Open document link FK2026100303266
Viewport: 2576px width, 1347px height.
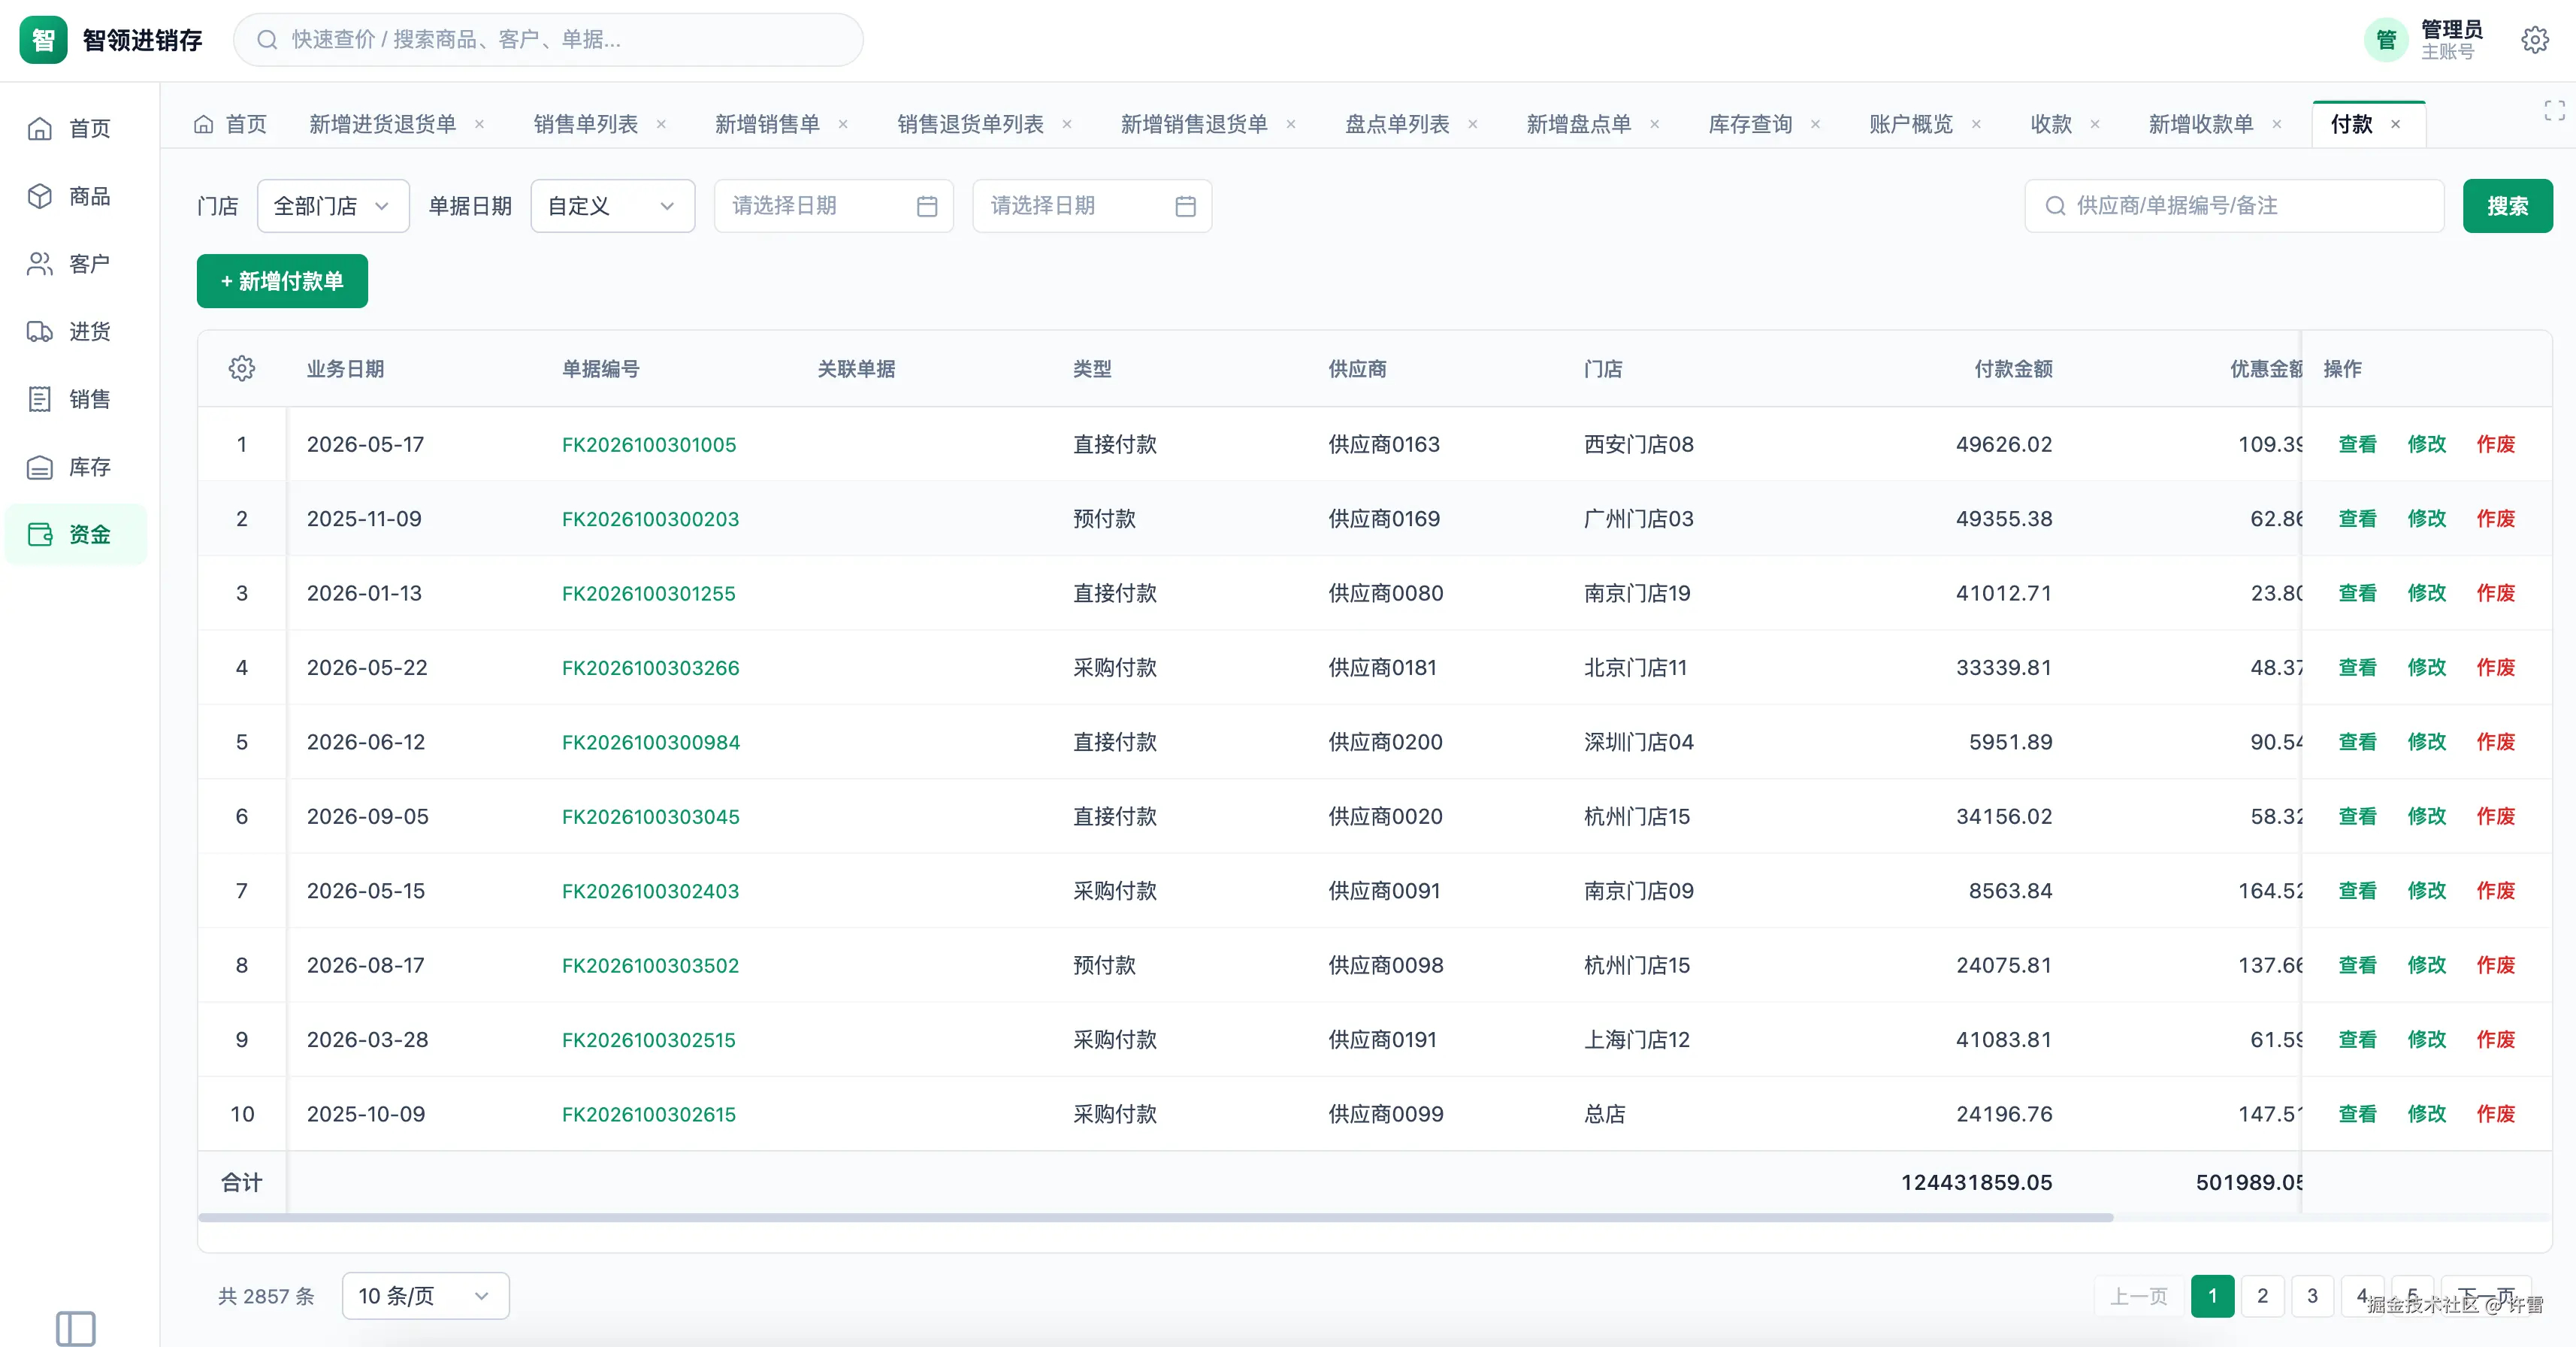click(650, 667)
